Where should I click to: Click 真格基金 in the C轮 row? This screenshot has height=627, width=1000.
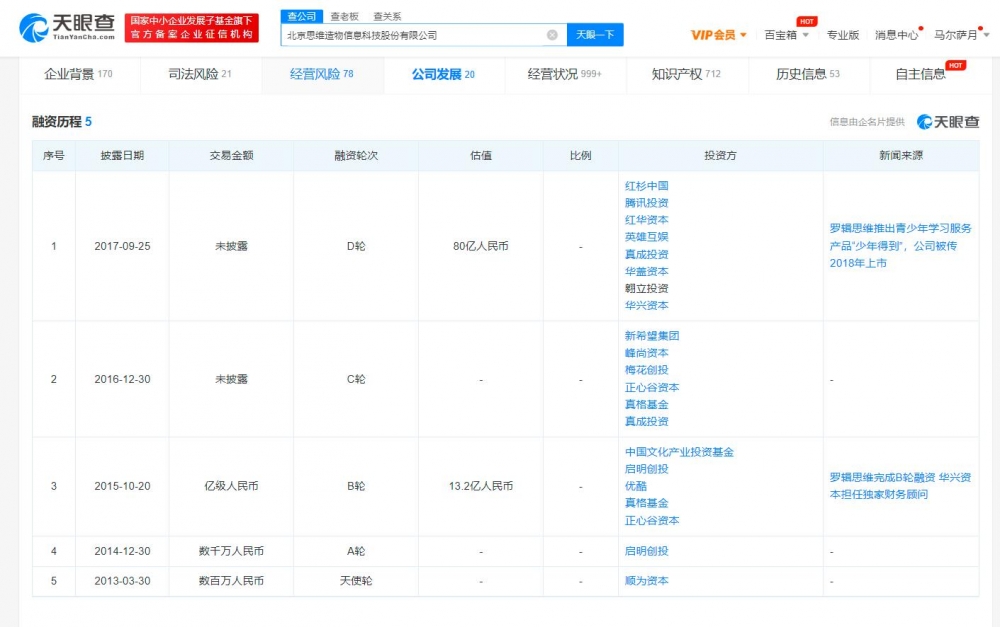(x=647, y=404)
